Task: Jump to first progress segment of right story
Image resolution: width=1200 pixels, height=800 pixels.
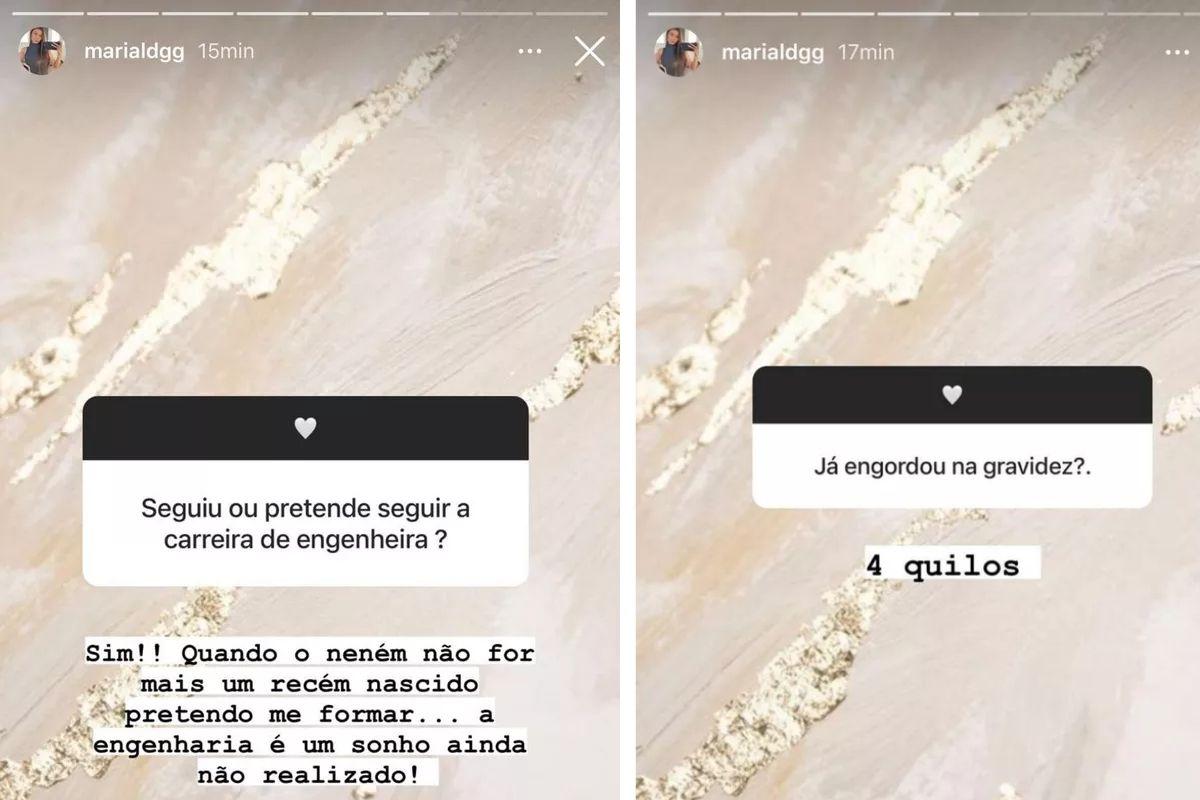Action: [684, 13]
